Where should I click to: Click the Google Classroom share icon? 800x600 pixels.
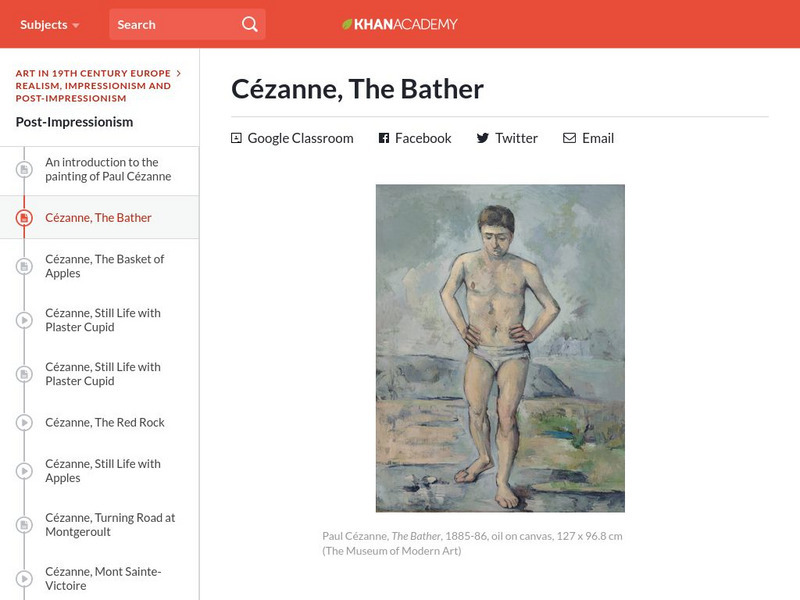click(236, 138)
